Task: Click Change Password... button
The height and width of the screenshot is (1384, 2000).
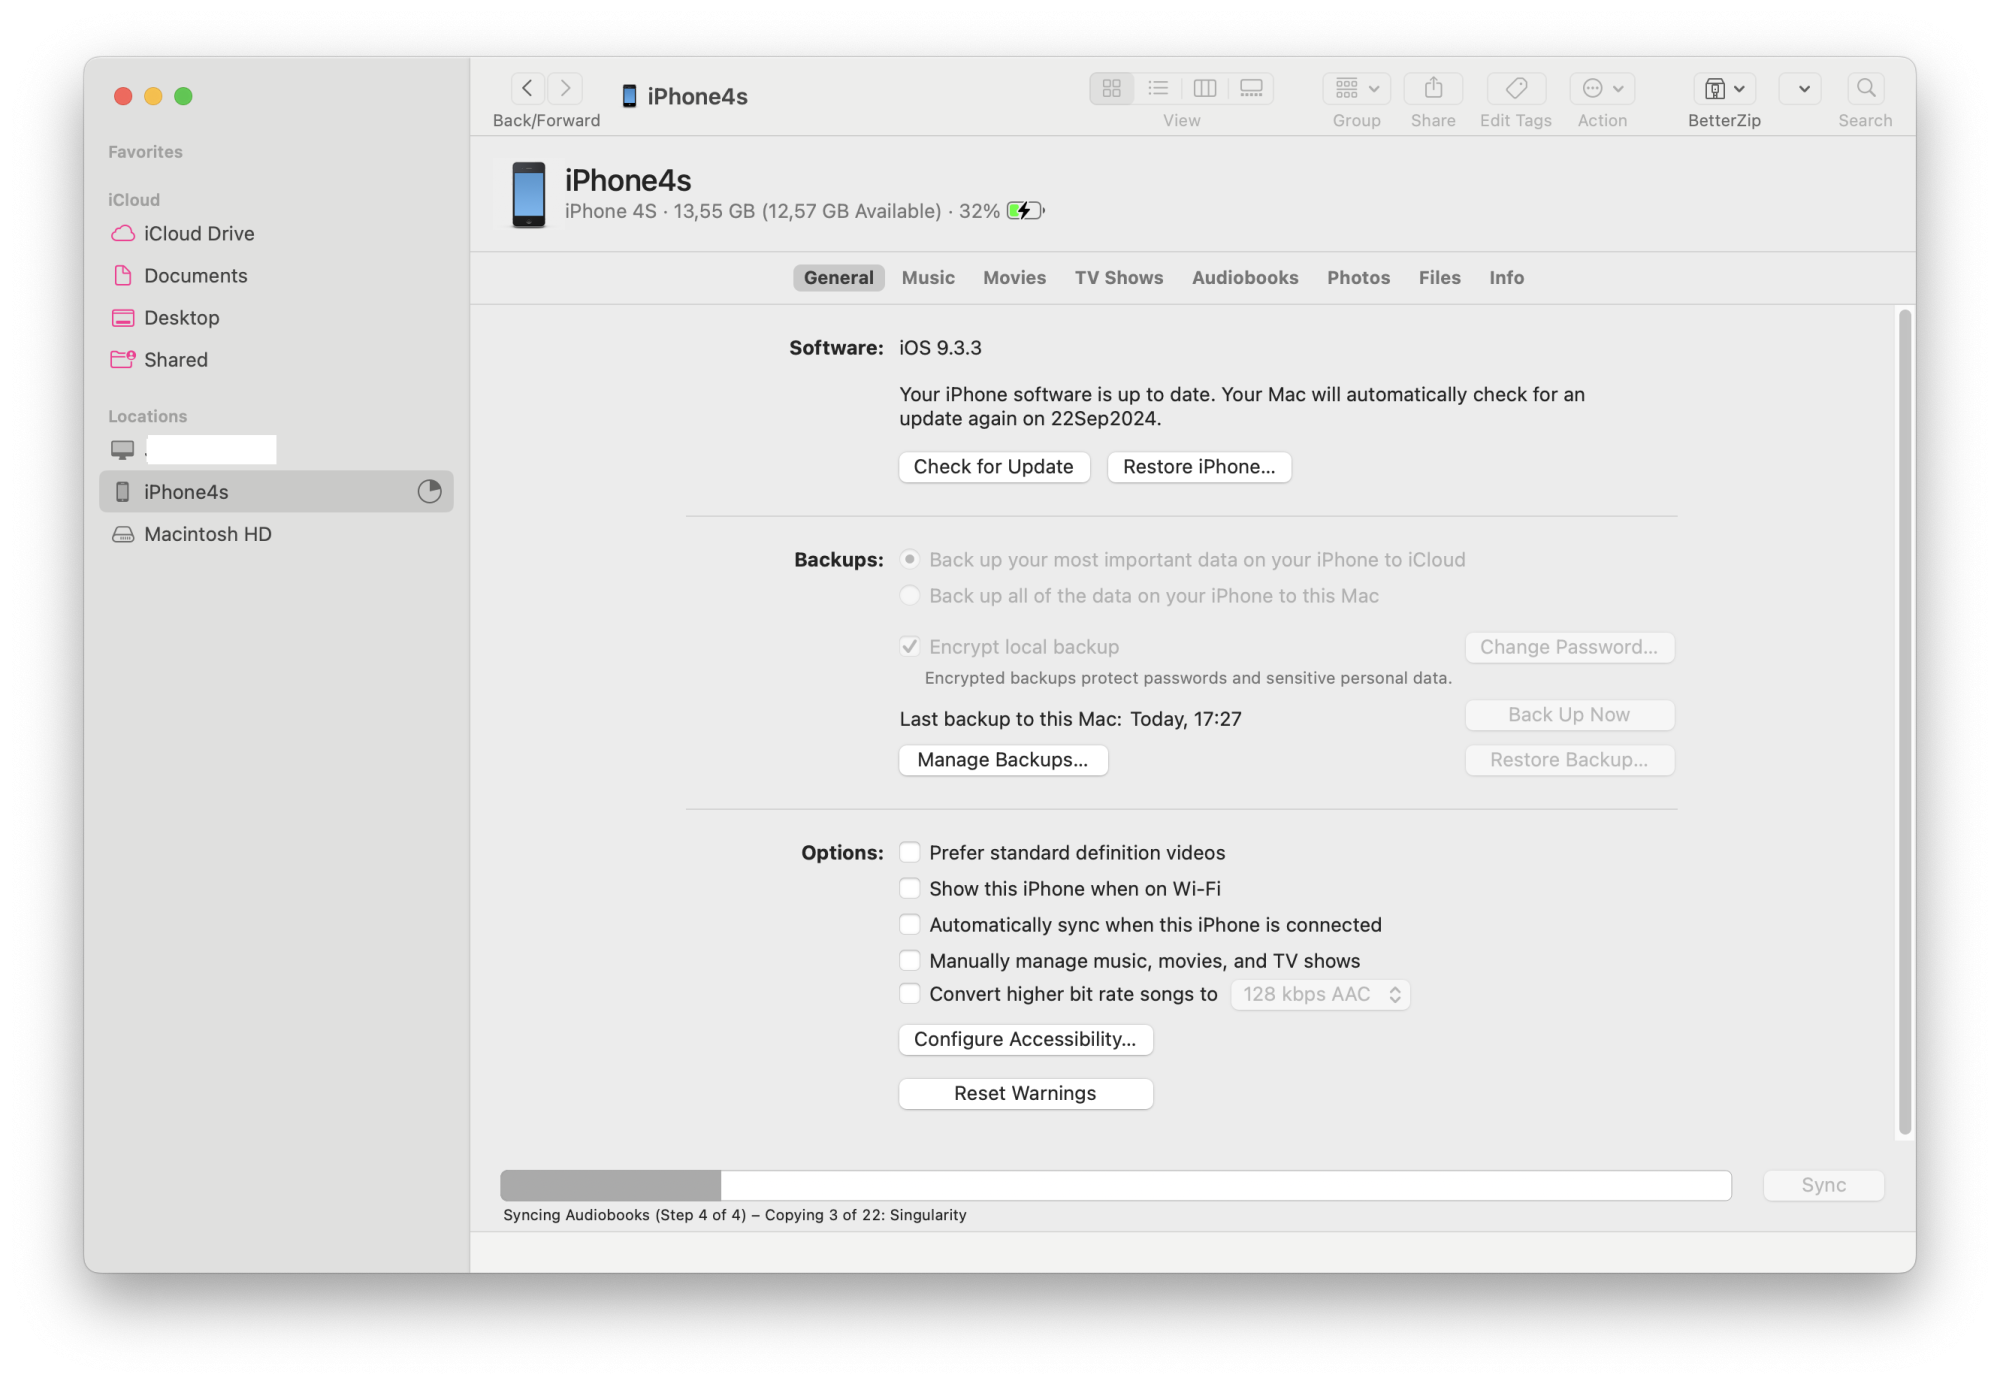Action: pos(1569,647)
